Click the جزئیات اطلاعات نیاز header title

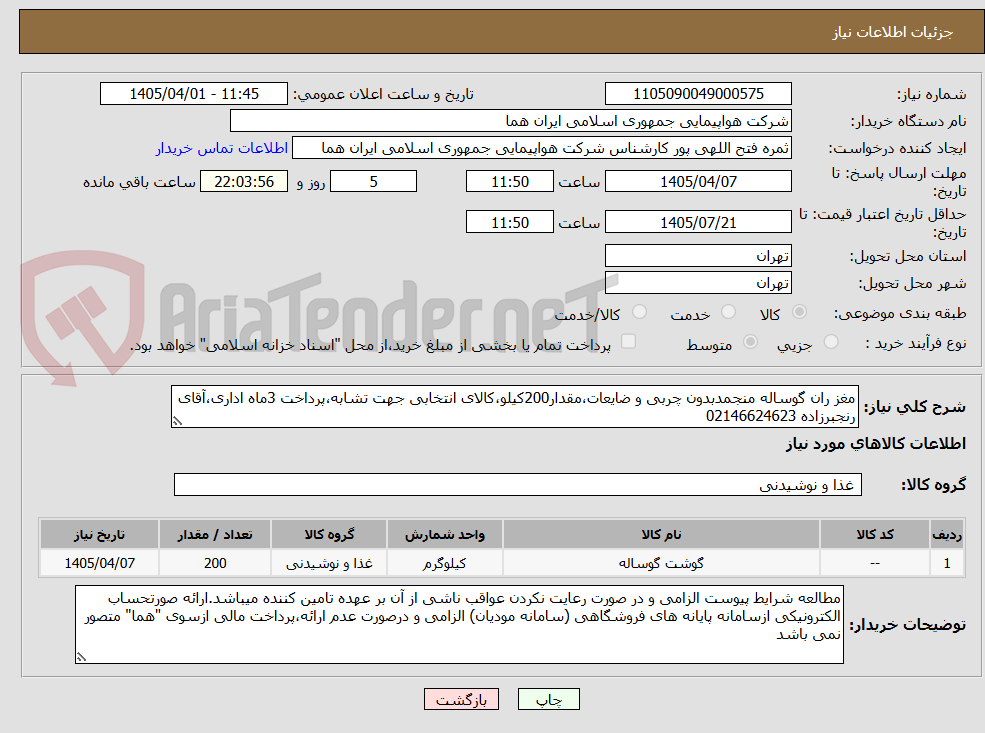tap(892, 32)
